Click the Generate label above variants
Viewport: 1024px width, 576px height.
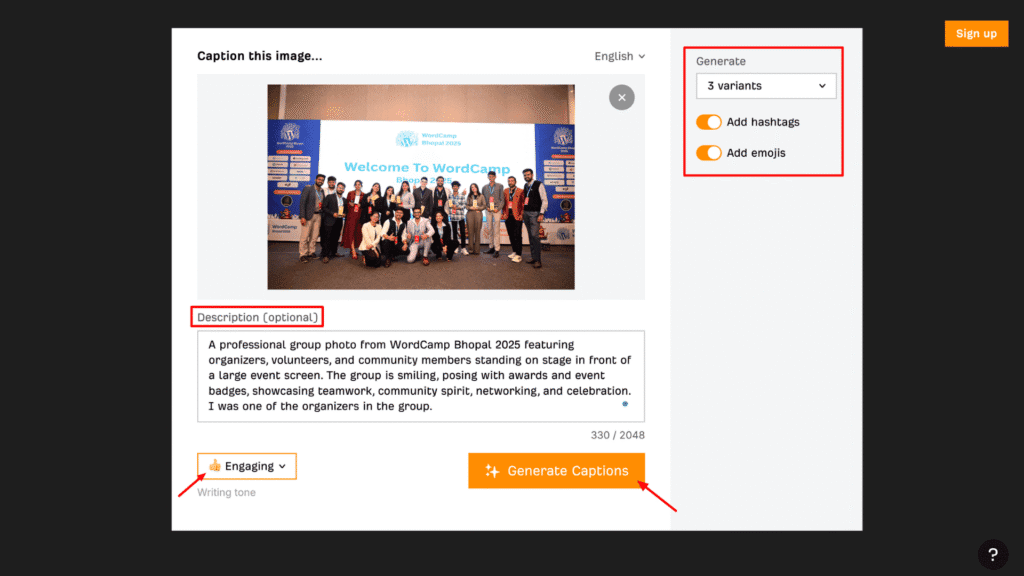point(721,61)
